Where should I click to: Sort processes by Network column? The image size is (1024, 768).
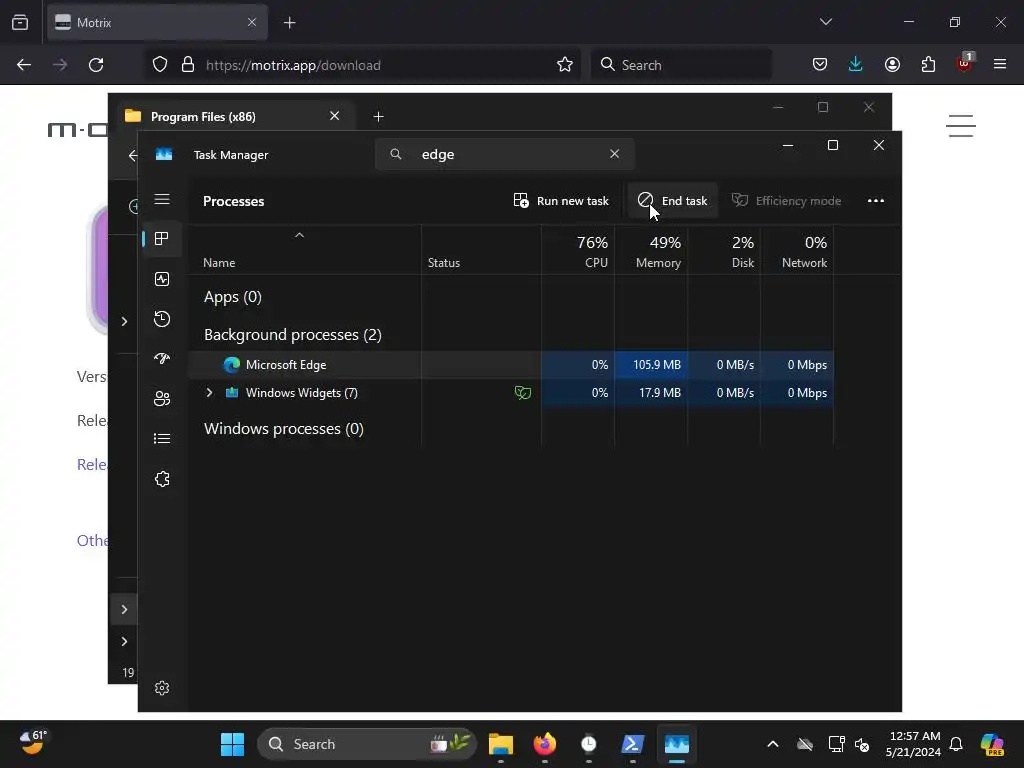pos(797,251)
